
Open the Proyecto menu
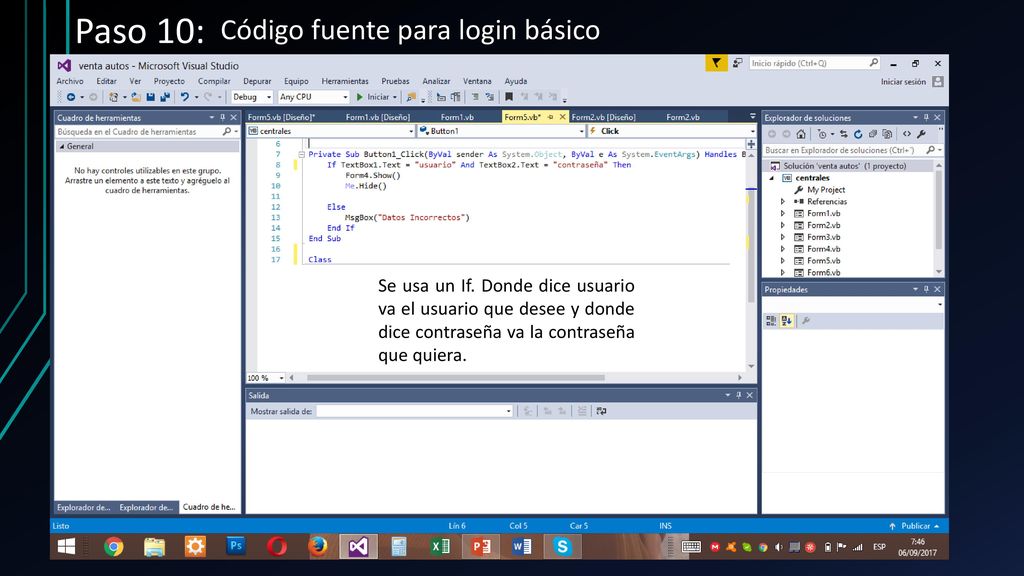169,81
